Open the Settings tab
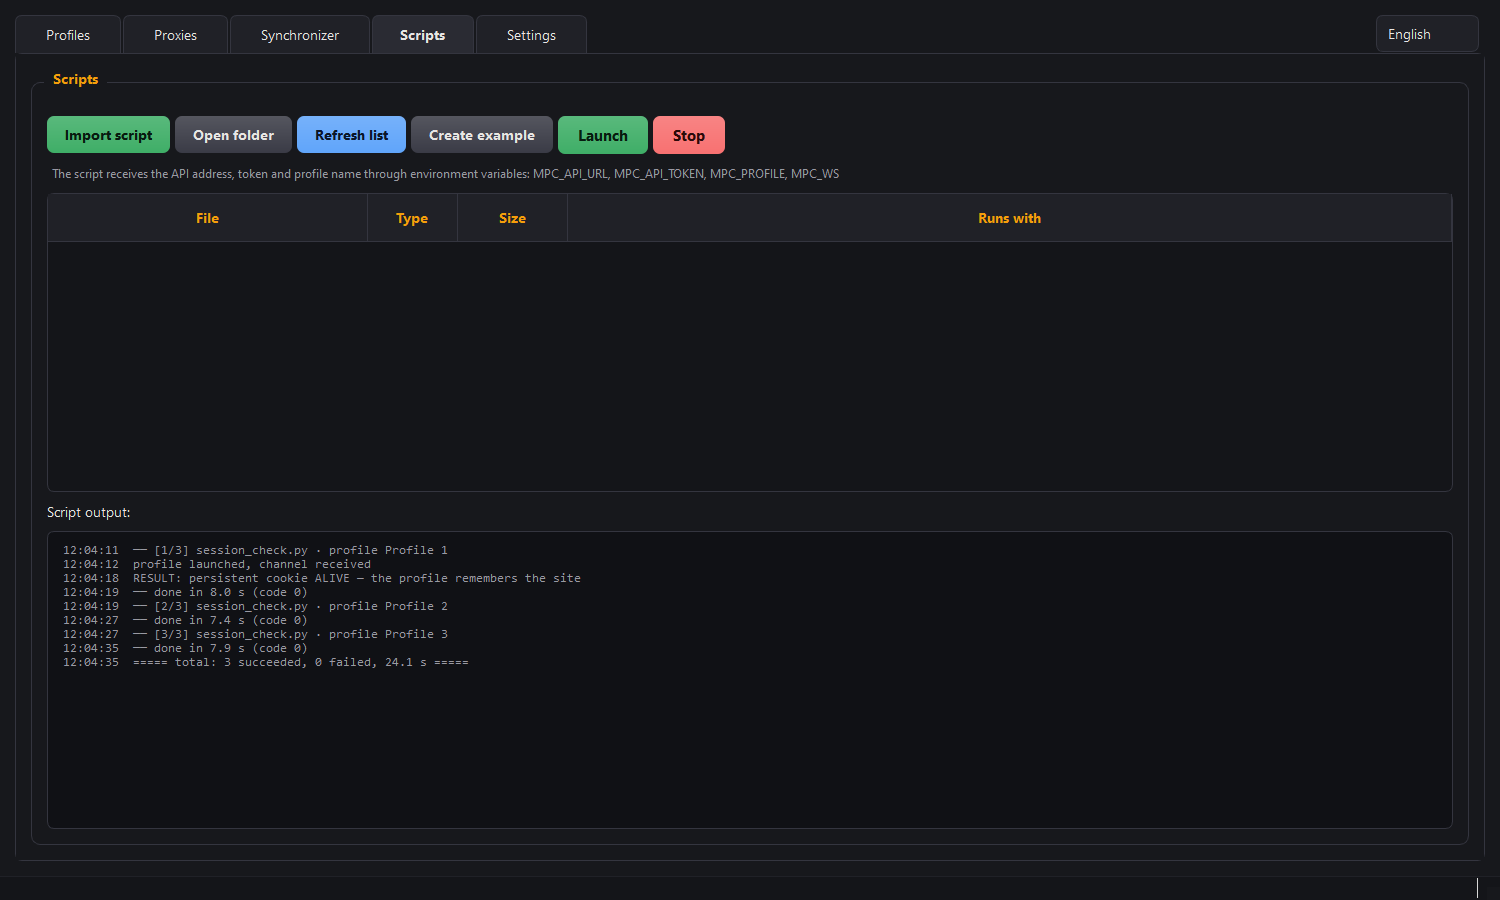Image resolution: width=1500 pixels, height=900 pixels. pyautogui.click(x=531, y=35)
